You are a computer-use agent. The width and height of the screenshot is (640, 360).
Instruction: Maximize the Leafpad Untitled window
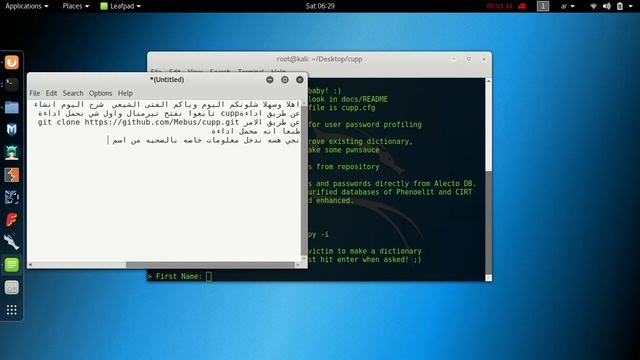tap(285, 80)
